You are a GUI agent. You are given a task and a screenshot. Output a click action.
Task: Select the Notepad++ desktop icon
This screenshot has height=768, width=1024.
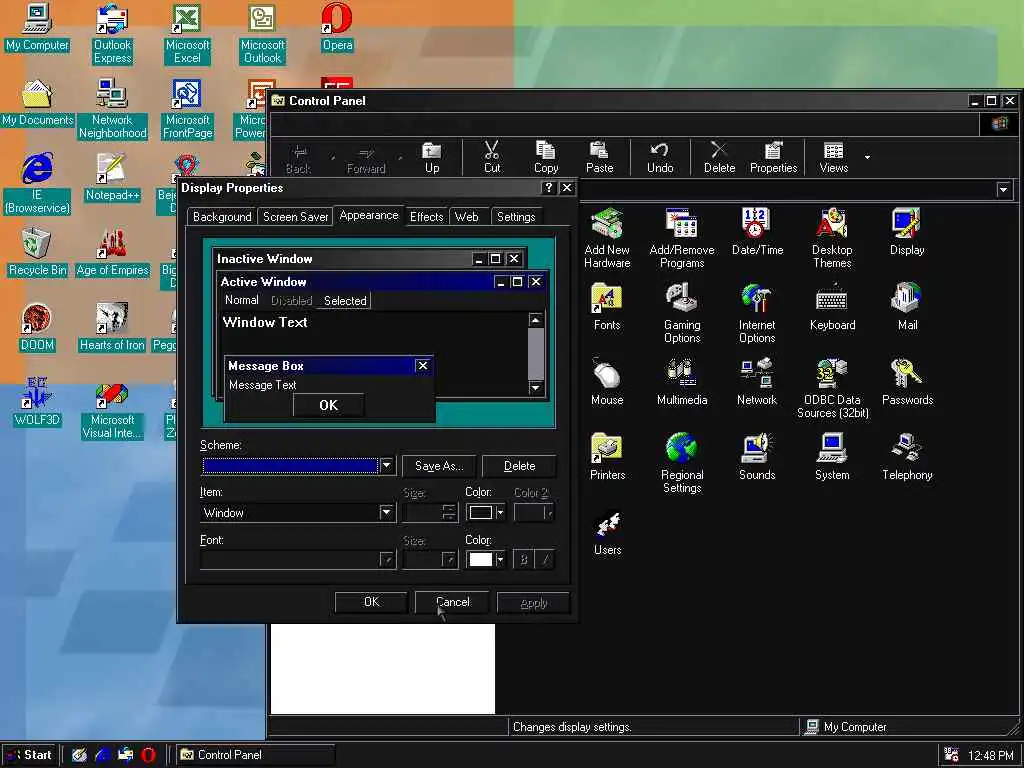pos(112,178)
